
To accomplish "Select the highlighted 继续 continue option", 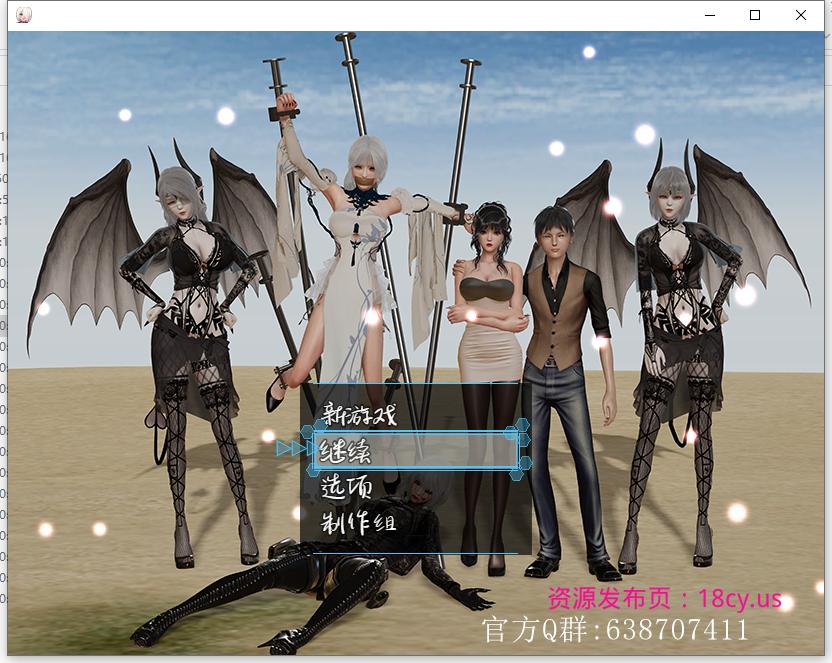I will (415, 450).
